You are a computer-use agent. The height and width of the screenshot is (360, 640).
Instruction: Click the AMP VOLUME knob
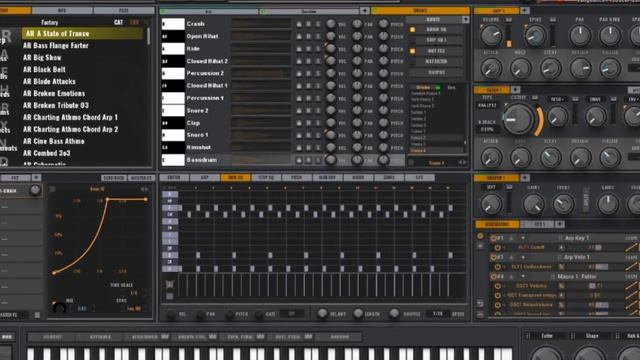tap(491, 36)
